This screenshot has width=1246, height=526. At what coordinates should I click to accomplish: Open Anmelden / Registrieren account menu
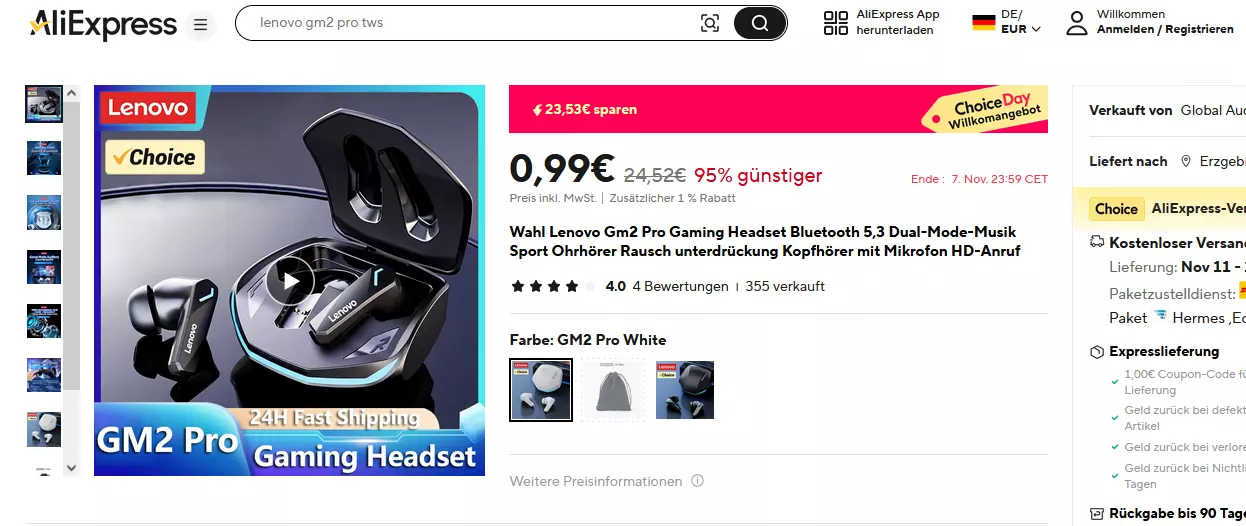pos(1165,30)
